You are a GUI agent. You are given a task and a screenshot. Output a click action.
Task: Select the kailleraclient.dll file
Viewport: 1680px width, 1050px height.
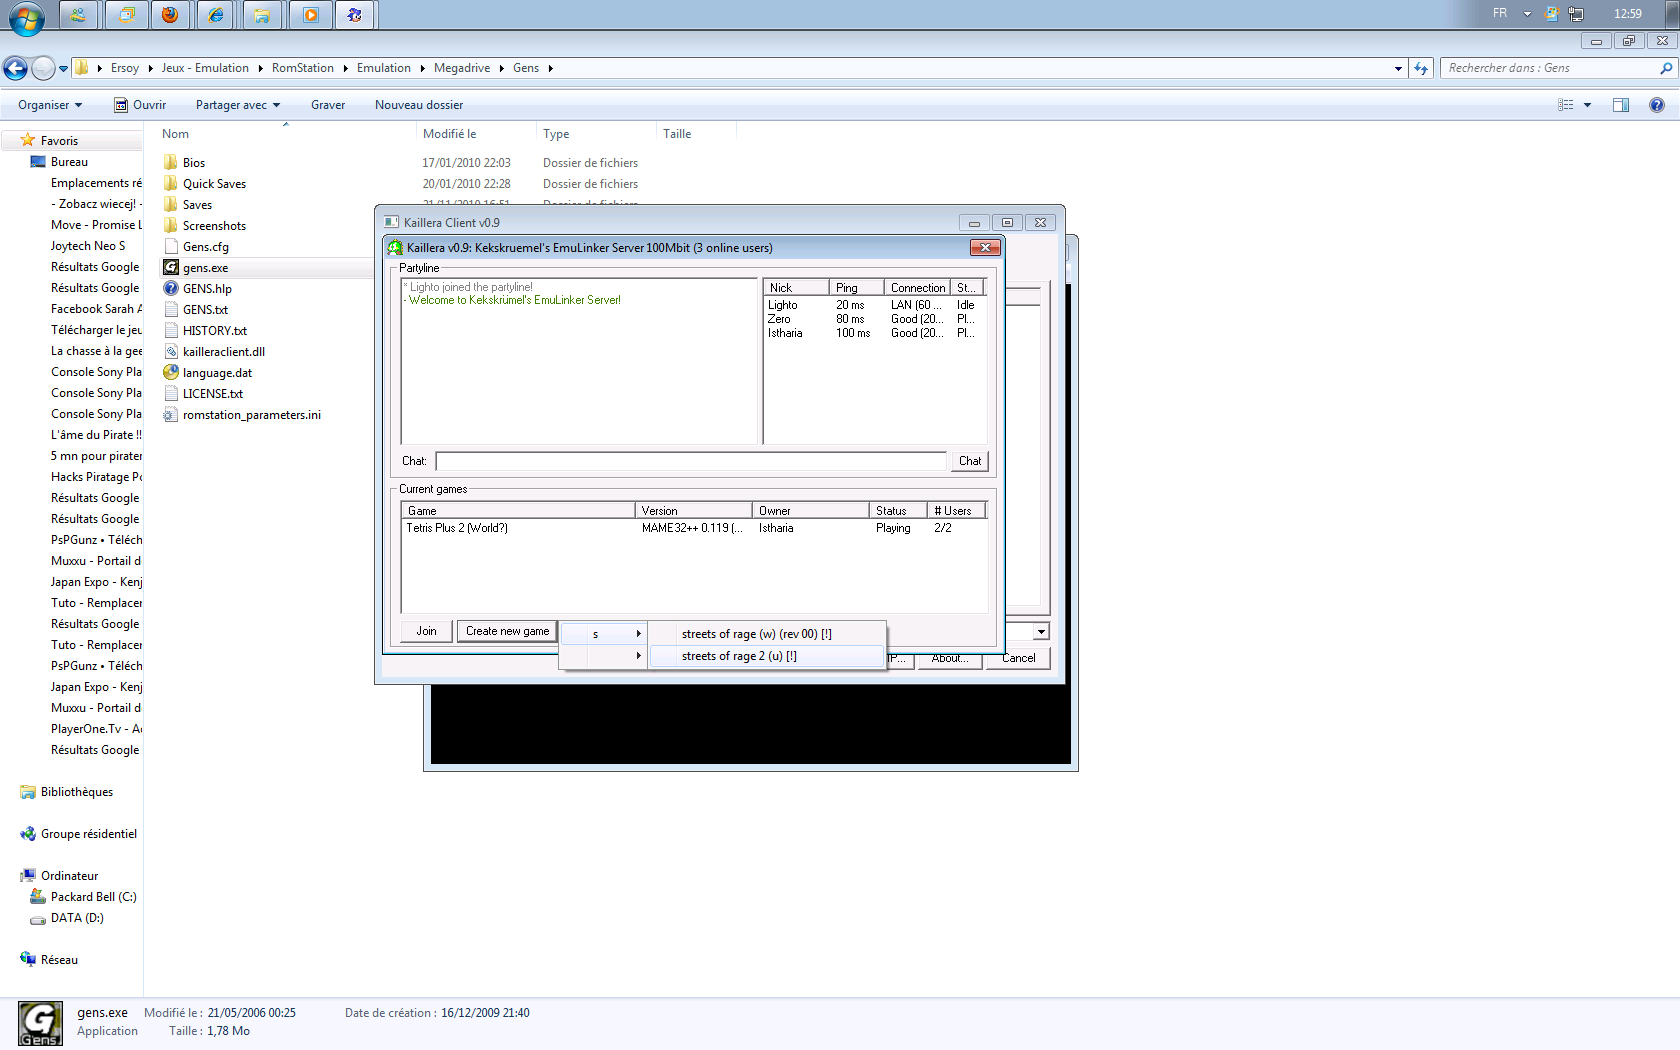223,352
